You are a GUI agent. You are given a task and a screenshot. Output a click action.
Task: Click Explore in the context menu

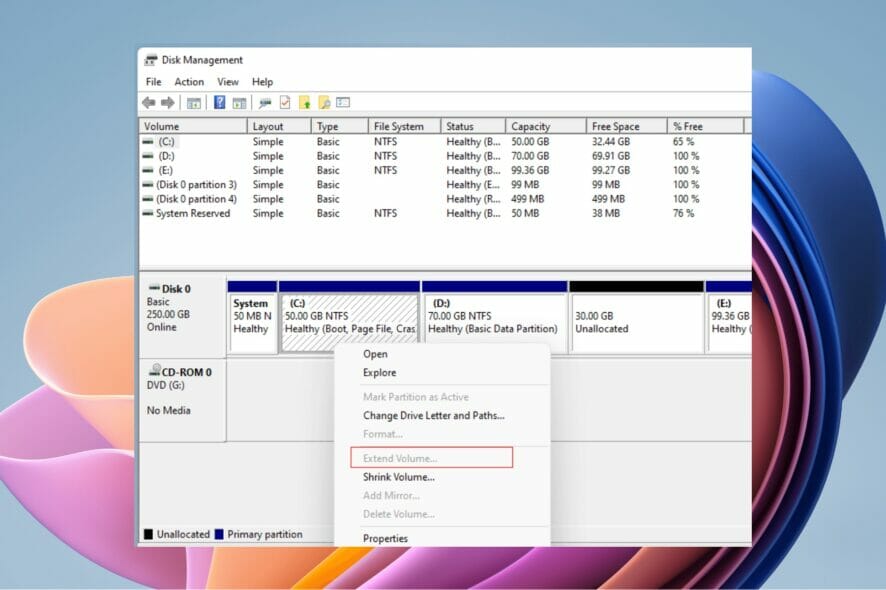[379, 373]
